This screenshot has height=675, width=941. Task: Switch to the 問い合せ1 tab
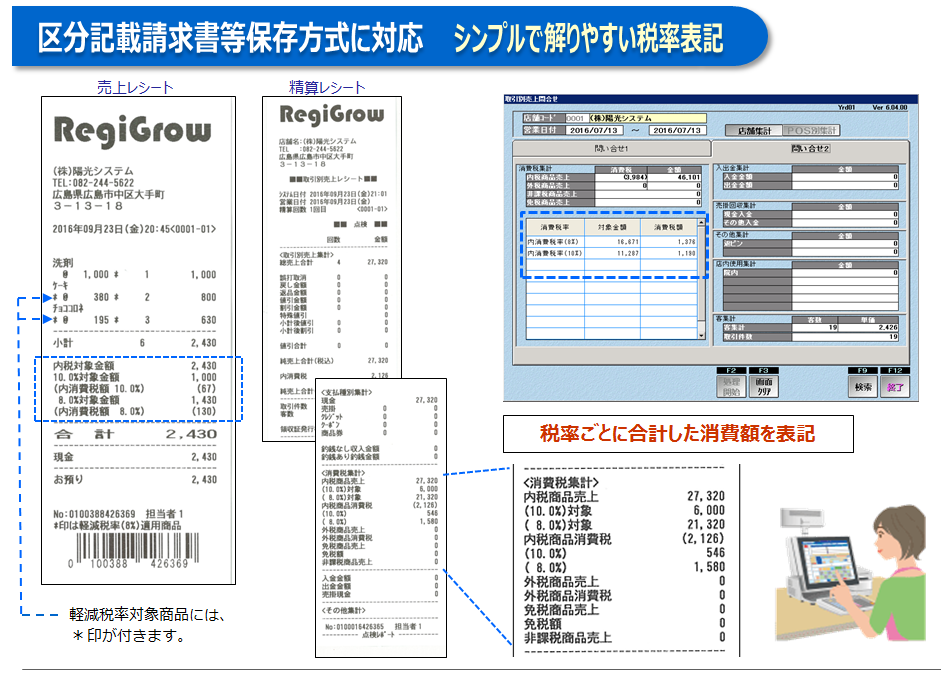tap(611, 148)
